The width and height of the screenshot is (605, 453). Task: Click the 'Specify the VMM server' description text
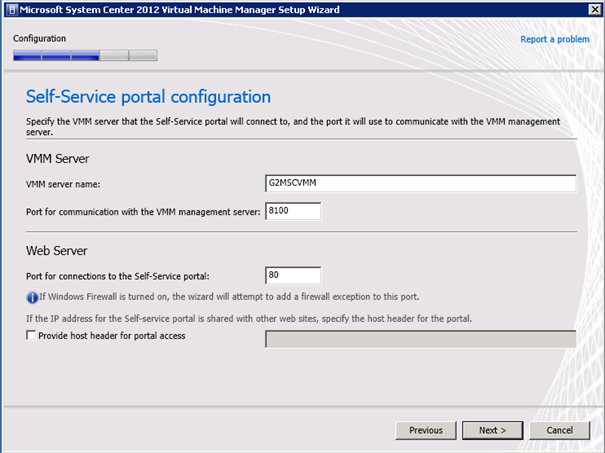293,127
